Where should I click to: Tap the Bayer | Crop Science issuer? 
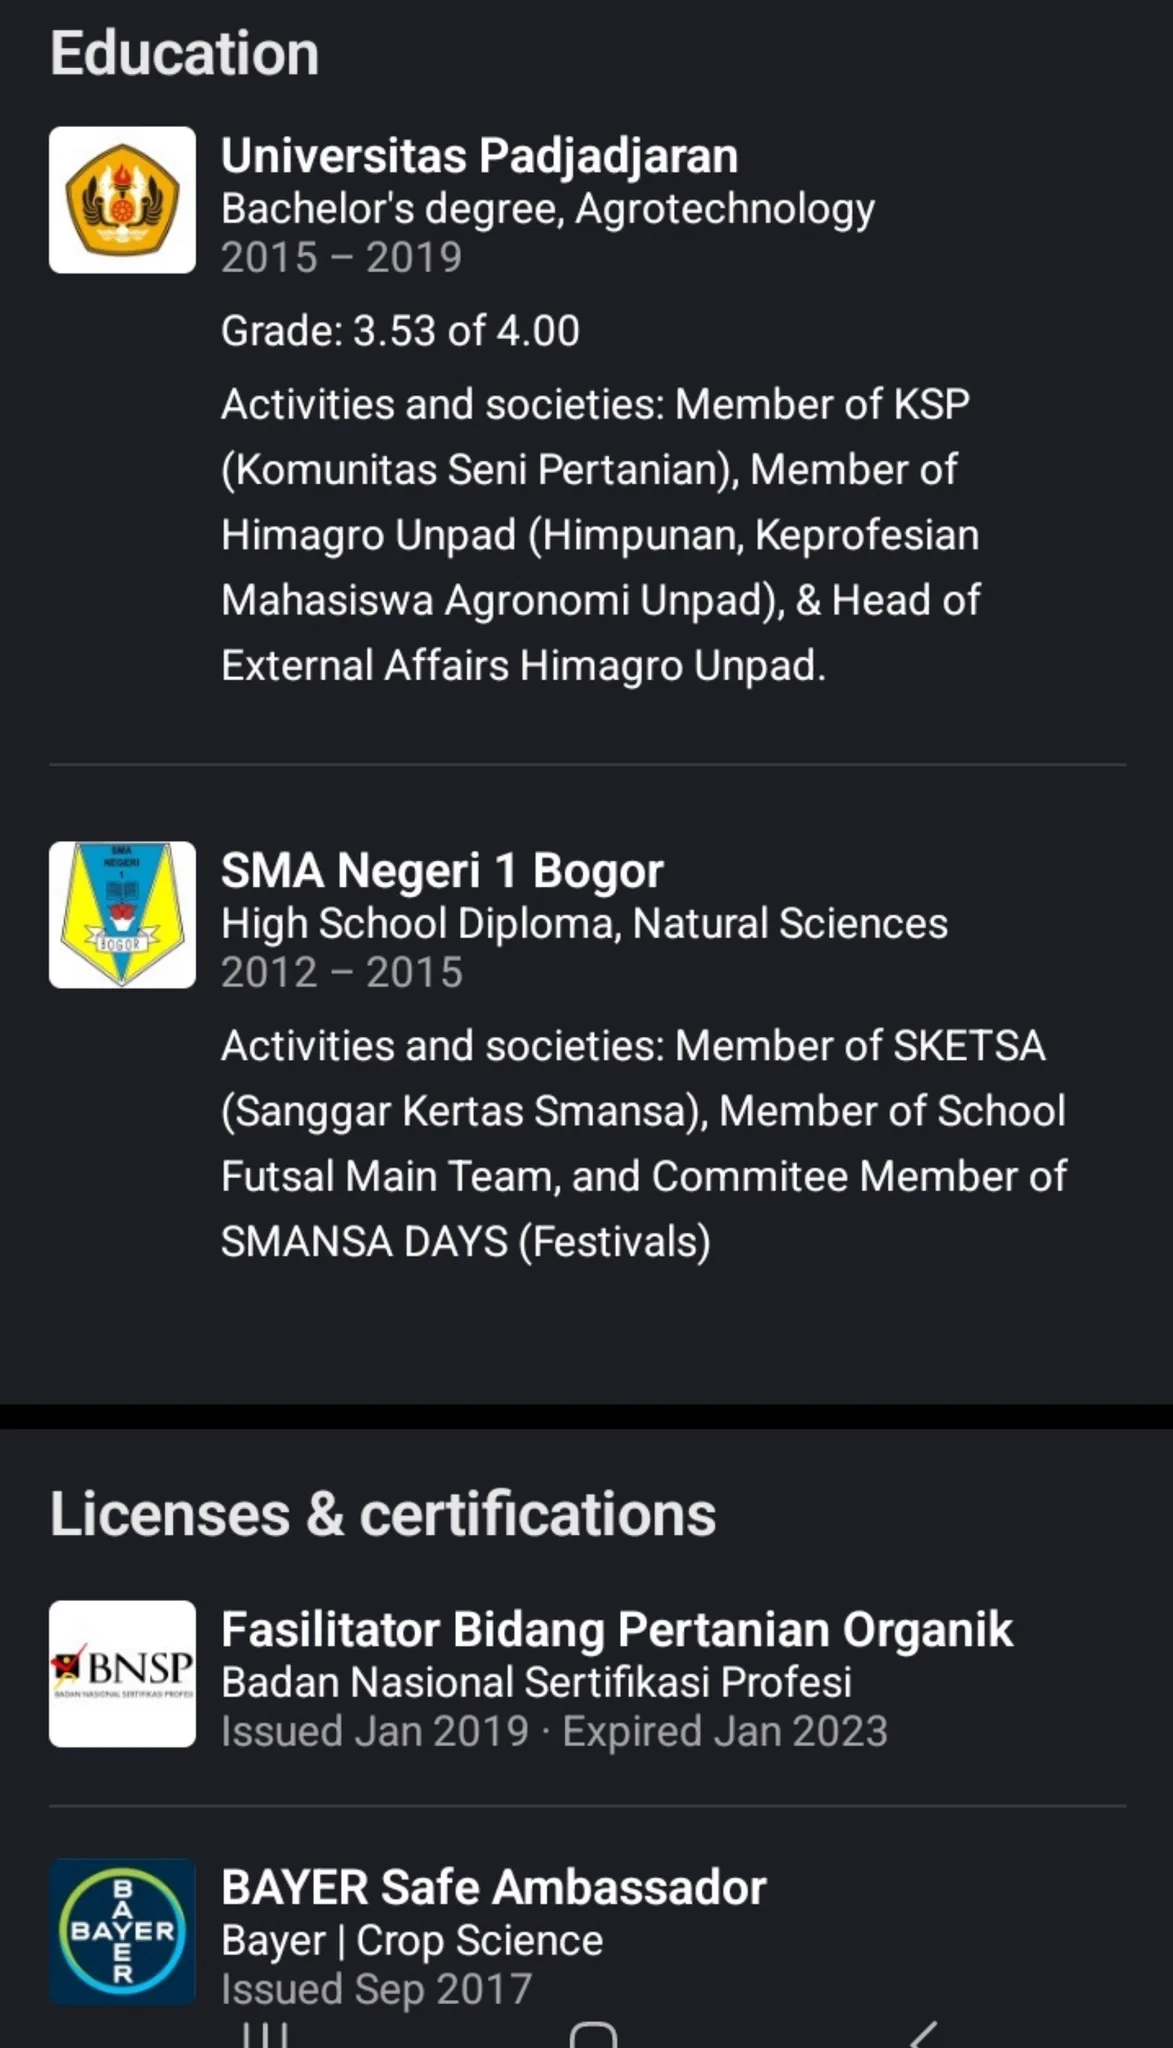(x=412, y=1941)
